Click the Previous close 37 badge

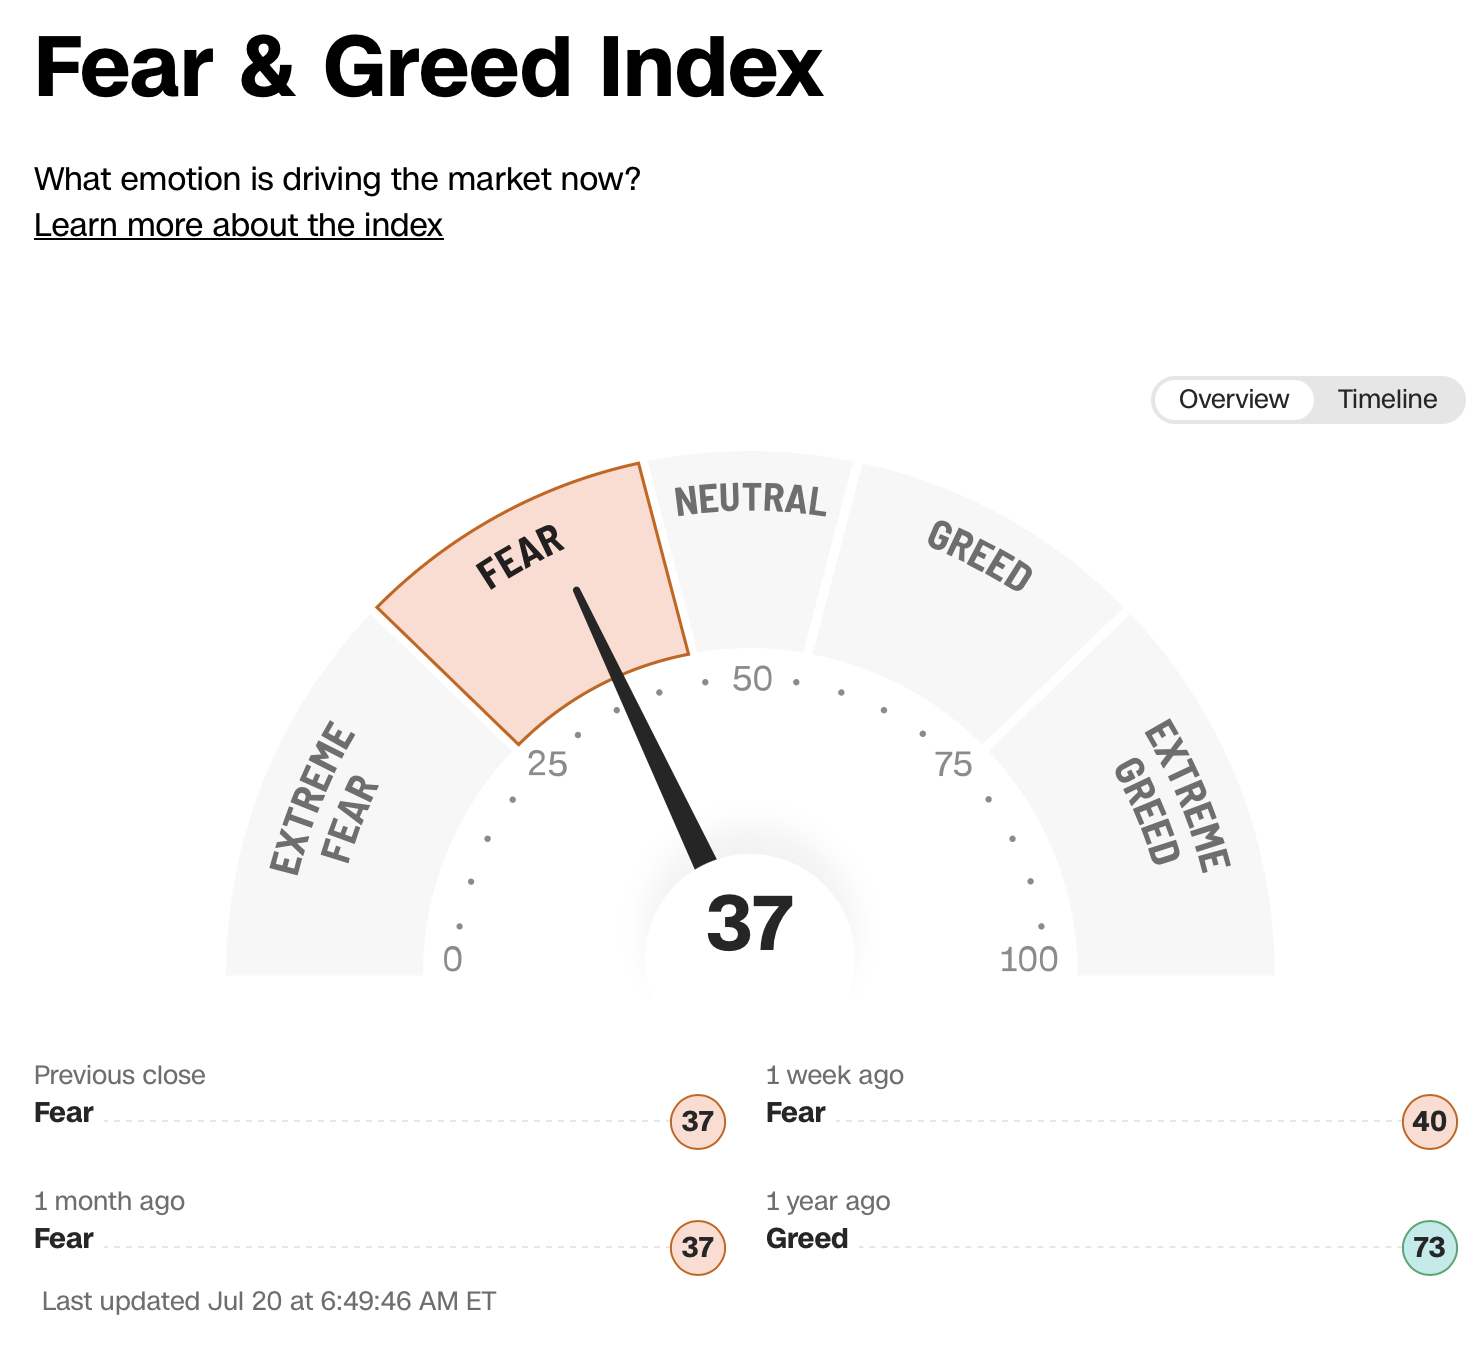pos(697,1121)
